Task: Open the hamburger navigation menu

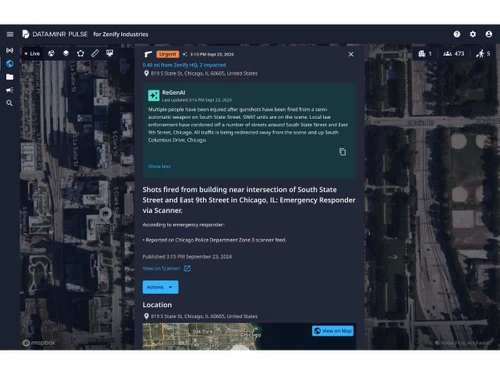Action: pos(10,34)
